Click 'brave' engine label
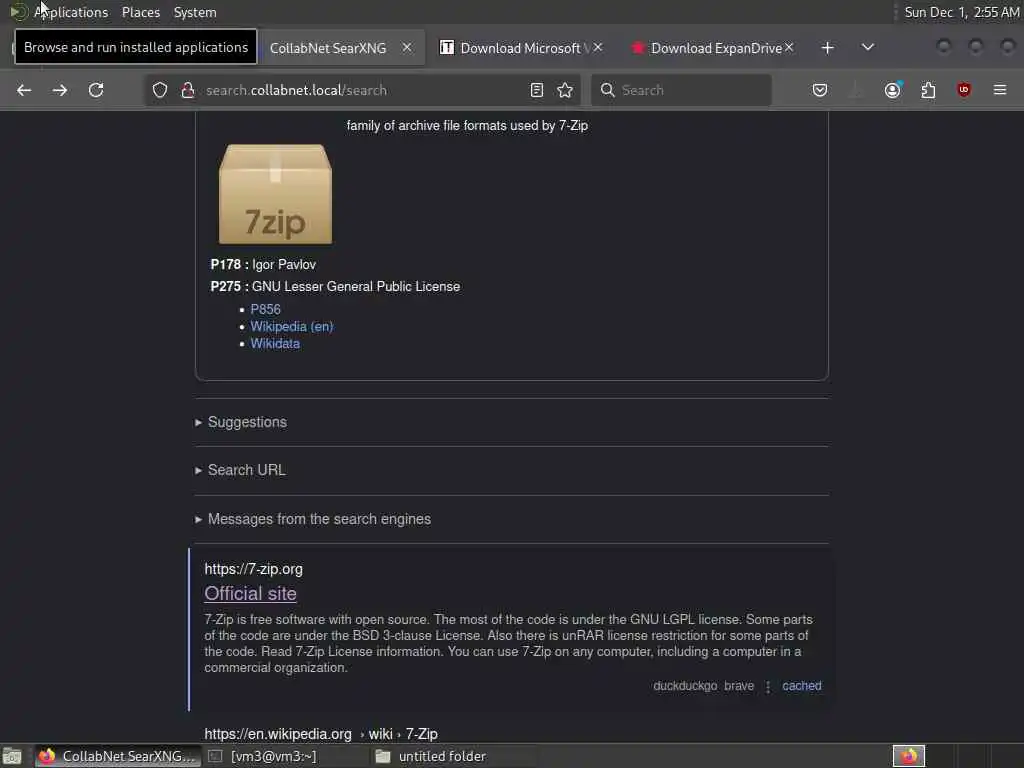 [x=739, y=686]
